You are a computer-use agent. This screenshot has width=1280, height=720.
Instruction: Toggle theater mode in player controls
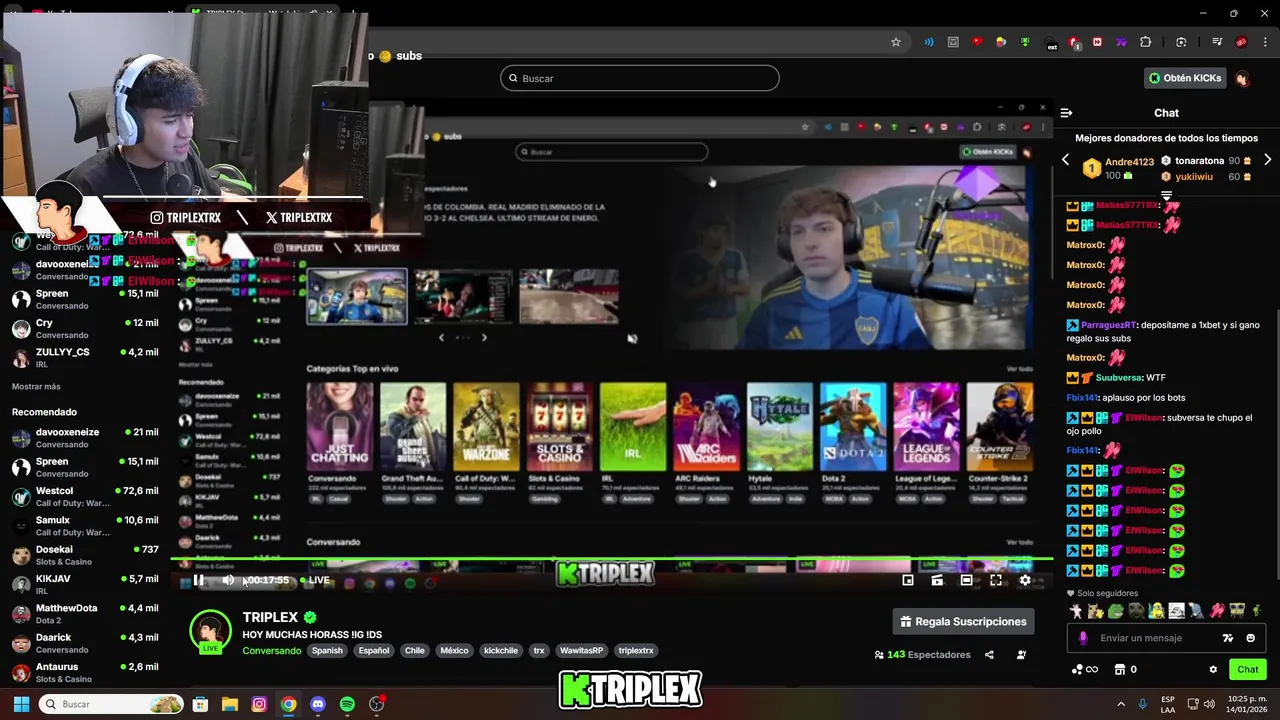[x=966, y=580]
